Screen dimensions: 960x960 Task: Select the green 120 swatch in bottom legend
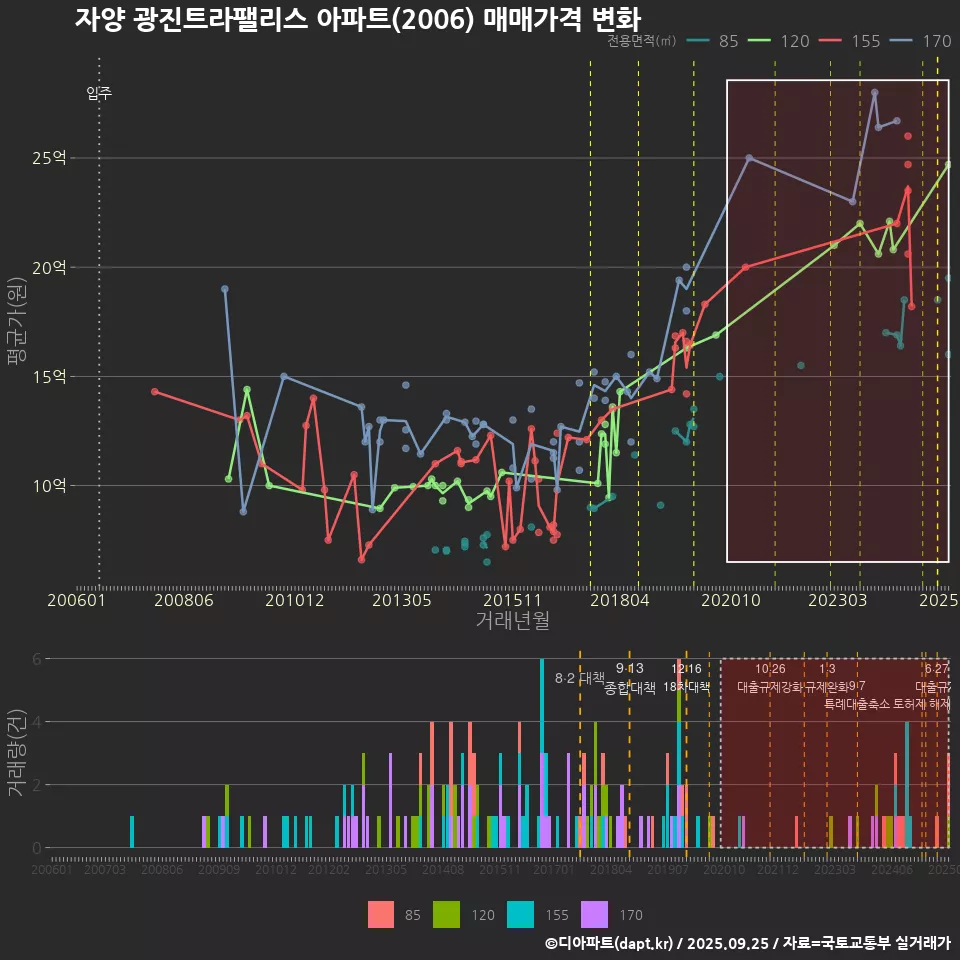tap(447, 914)
